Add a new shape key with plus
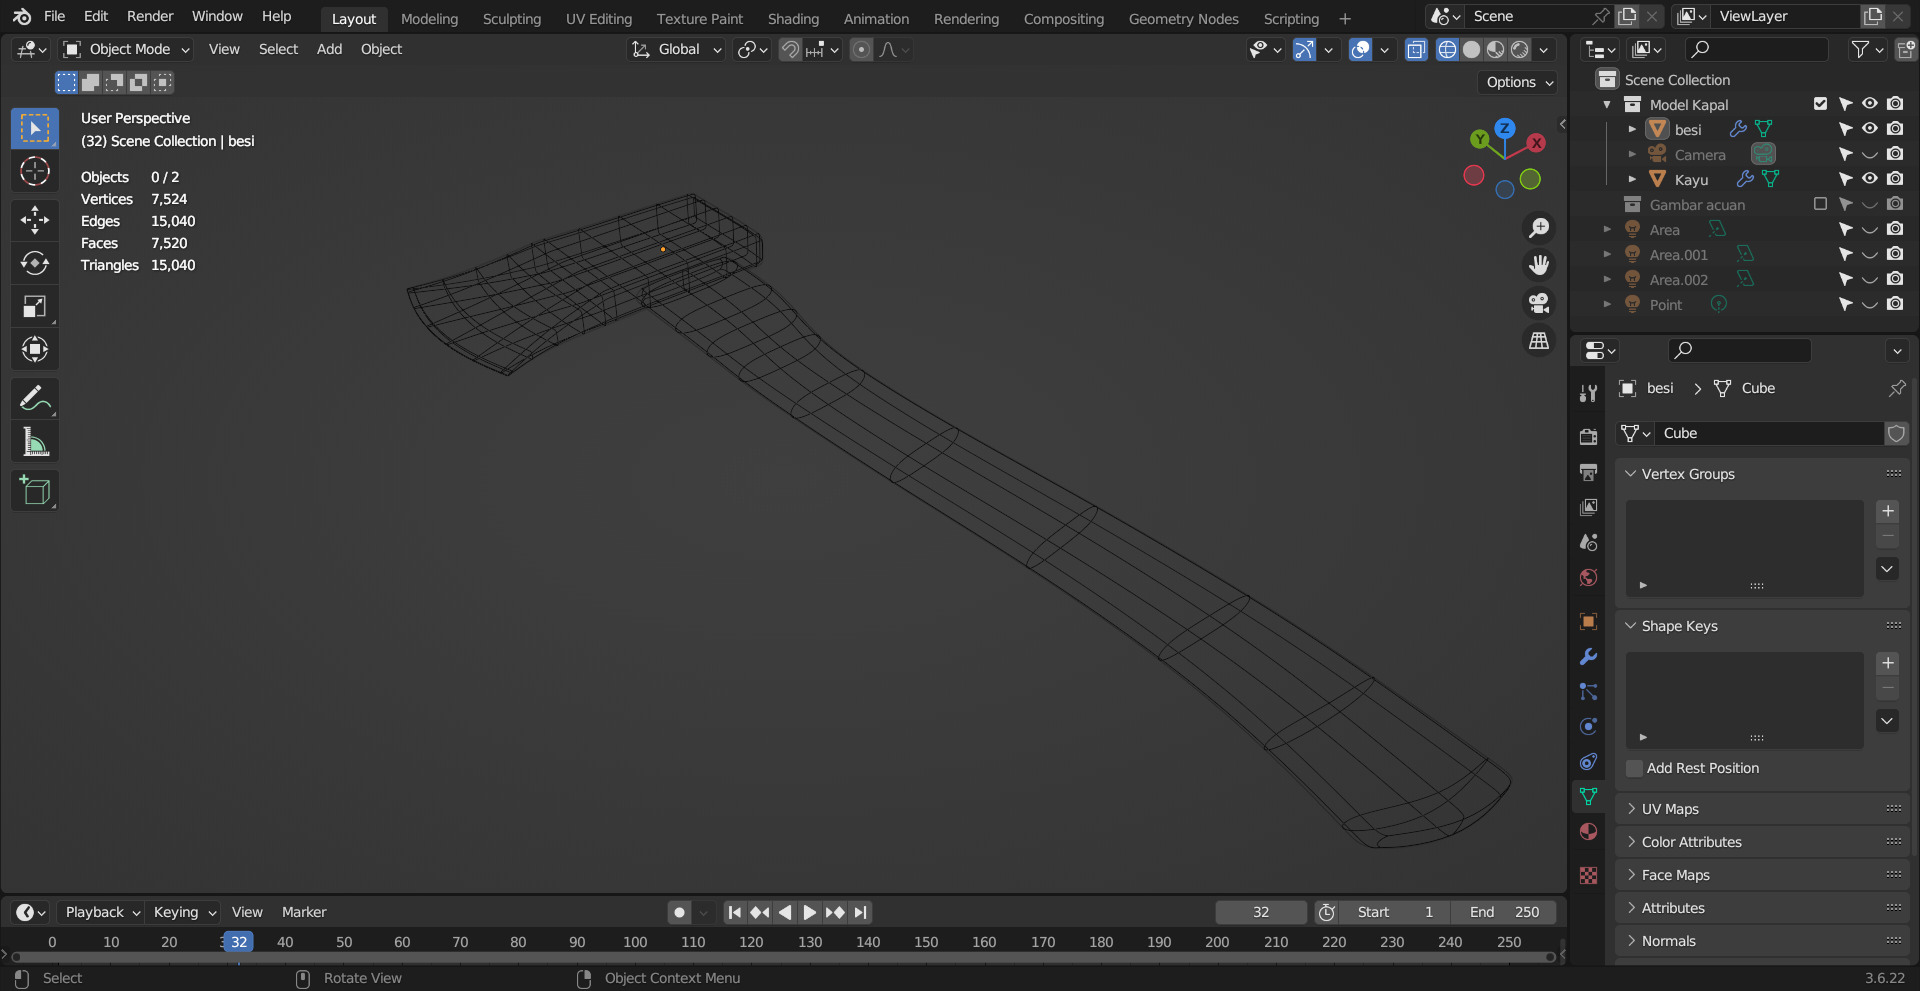1920x991 pixels. tap(1887, 663)
